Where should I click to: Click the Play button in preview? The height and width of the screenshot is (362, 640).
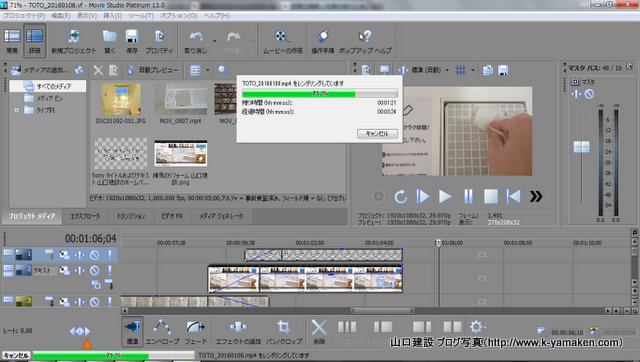pos(445,197)
